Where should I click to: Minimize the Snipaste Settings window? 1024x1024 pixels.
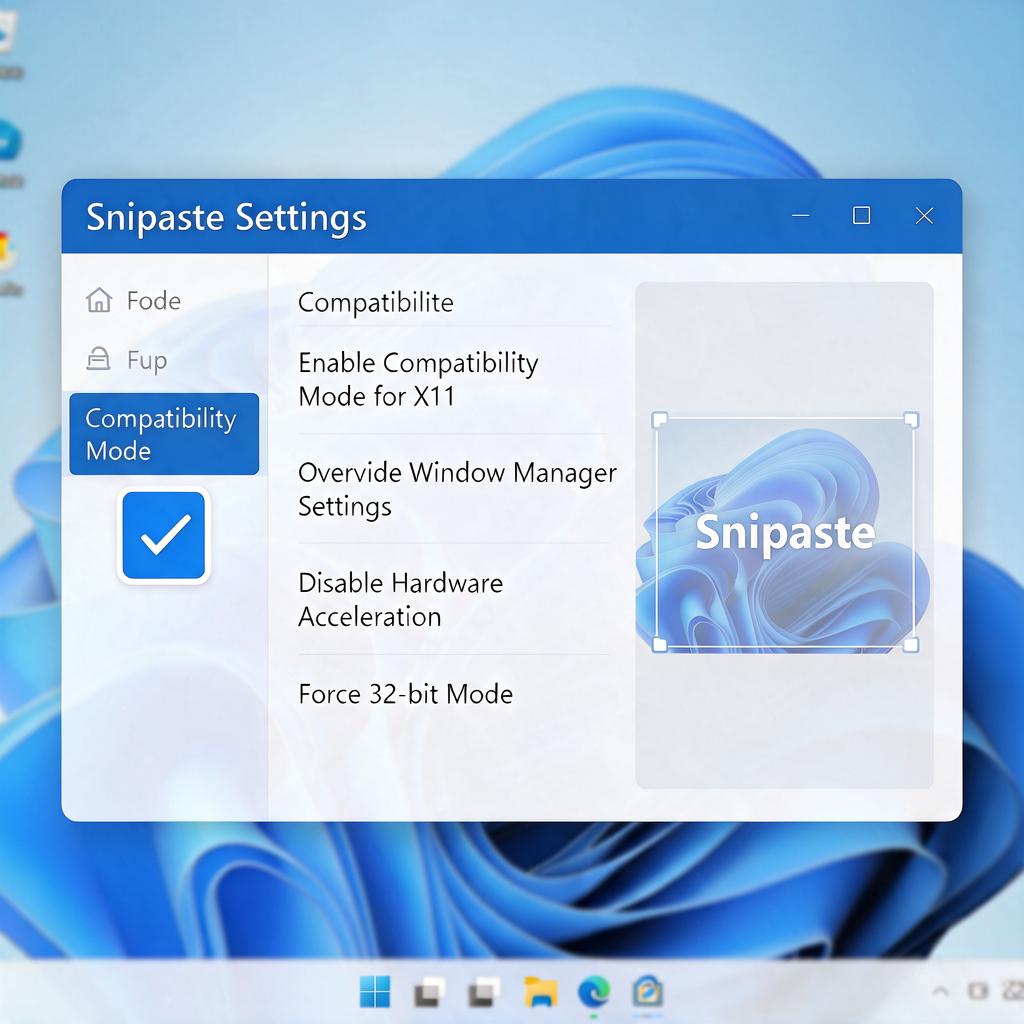coord(801,216)
